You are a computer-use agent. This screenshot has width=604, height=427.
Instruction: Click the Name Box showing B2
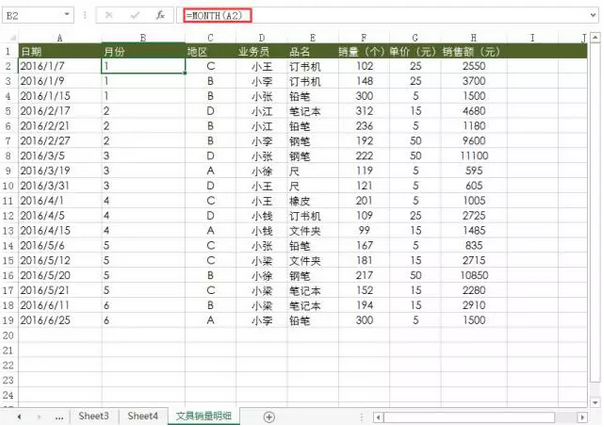pyautogui.click(x=30, y=16)
